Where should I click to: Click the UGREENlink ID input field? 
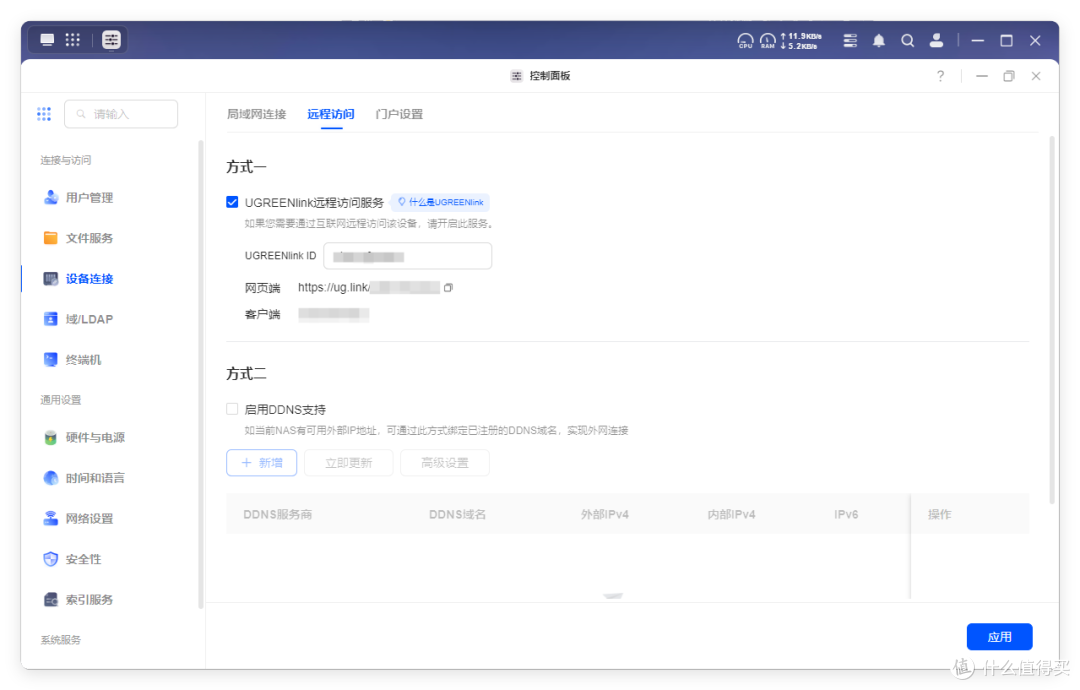point(408,256)
